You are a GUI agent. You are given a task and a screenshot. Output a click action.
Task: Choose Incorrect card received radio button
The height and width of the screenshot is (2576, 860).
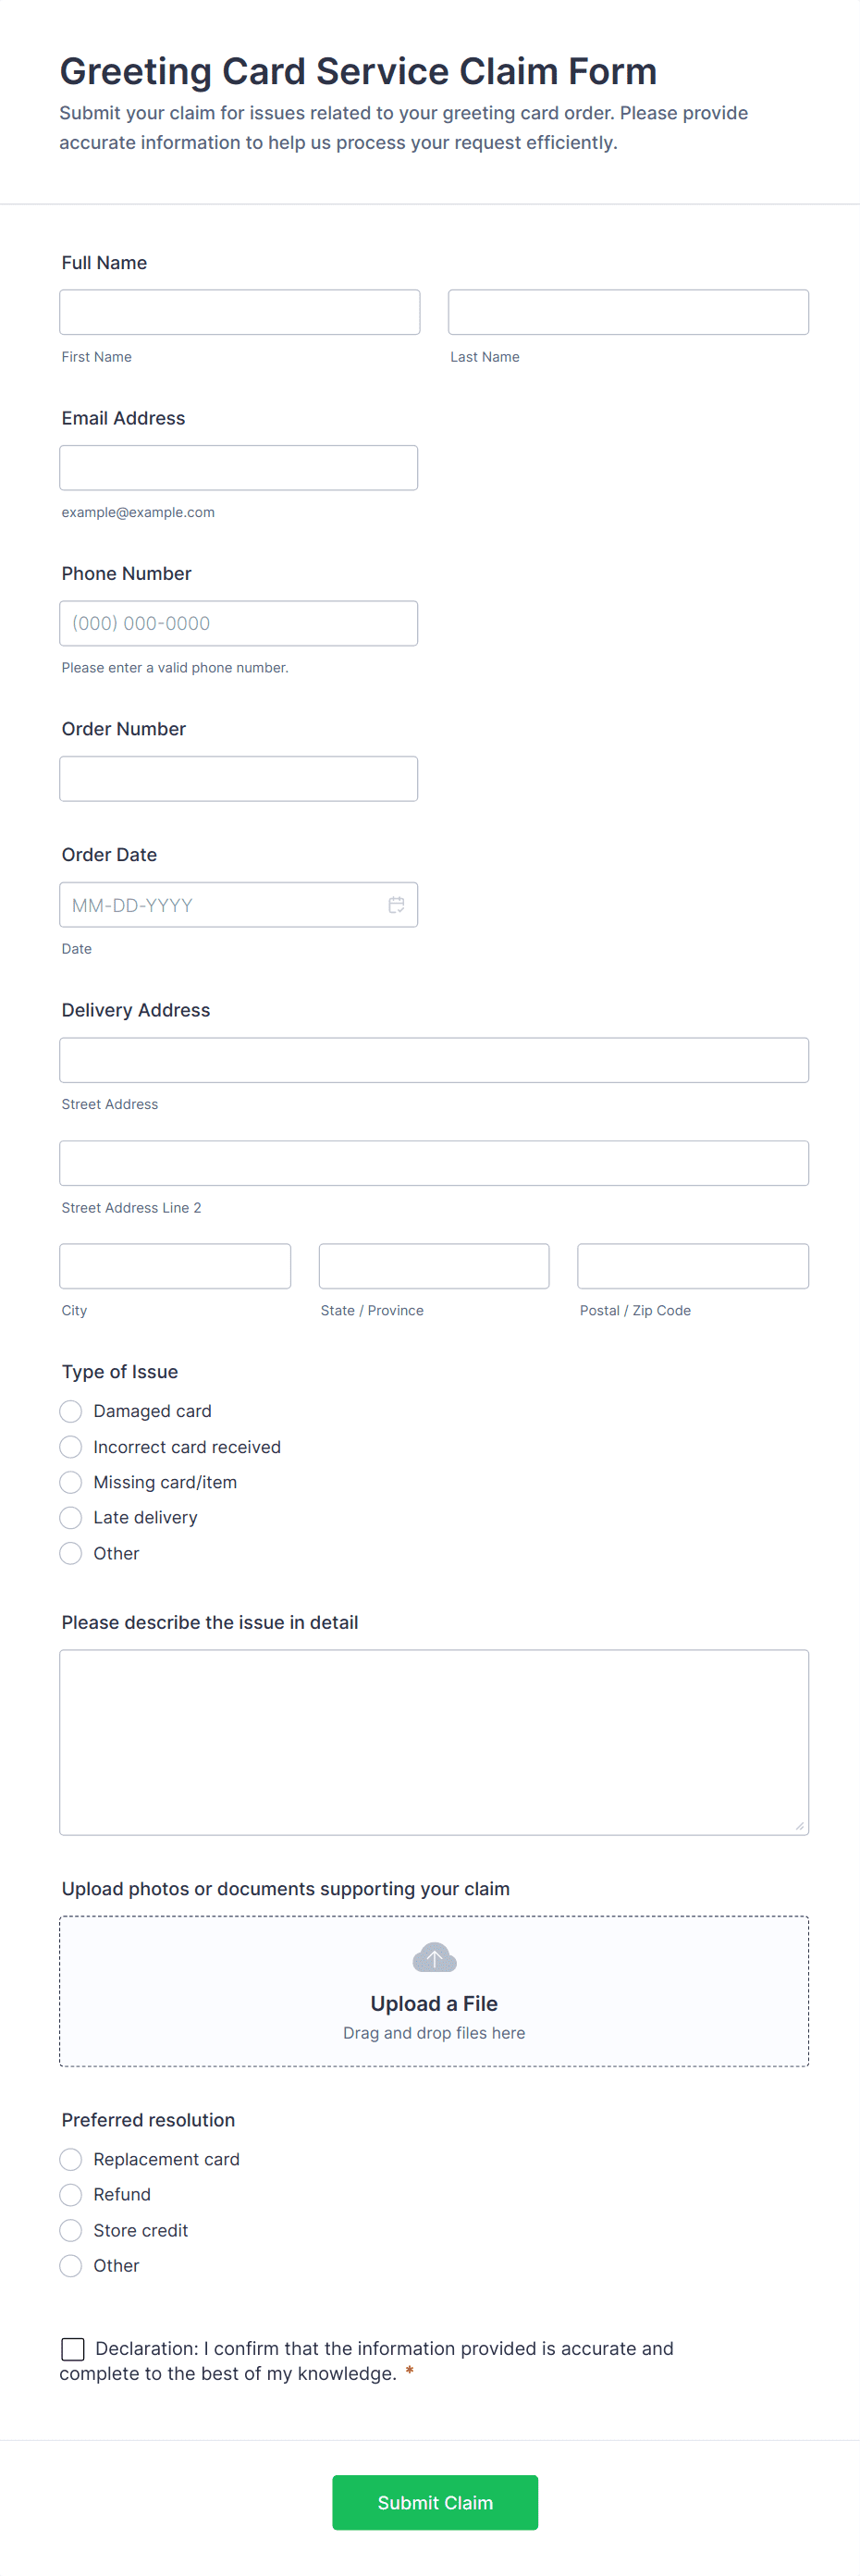point(71,1447)
